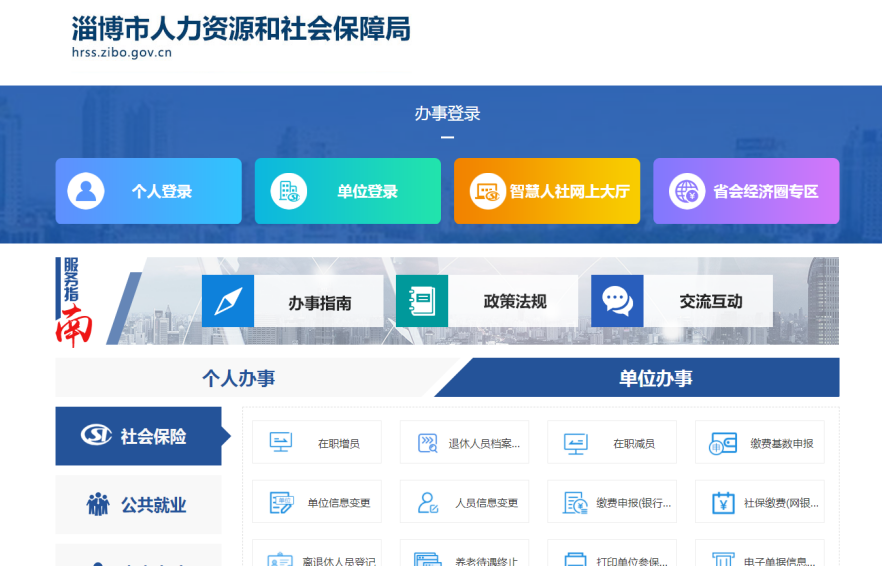882x566 pixels.
Task: Click the 智慧人社网上大厅 icon
Action: (x=487, y=191)
